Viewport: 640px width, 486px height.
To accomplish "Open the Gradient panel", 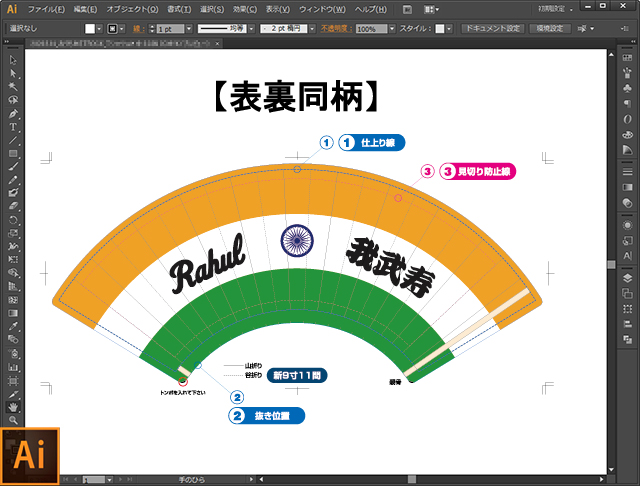I will click(x=627, y=187).
